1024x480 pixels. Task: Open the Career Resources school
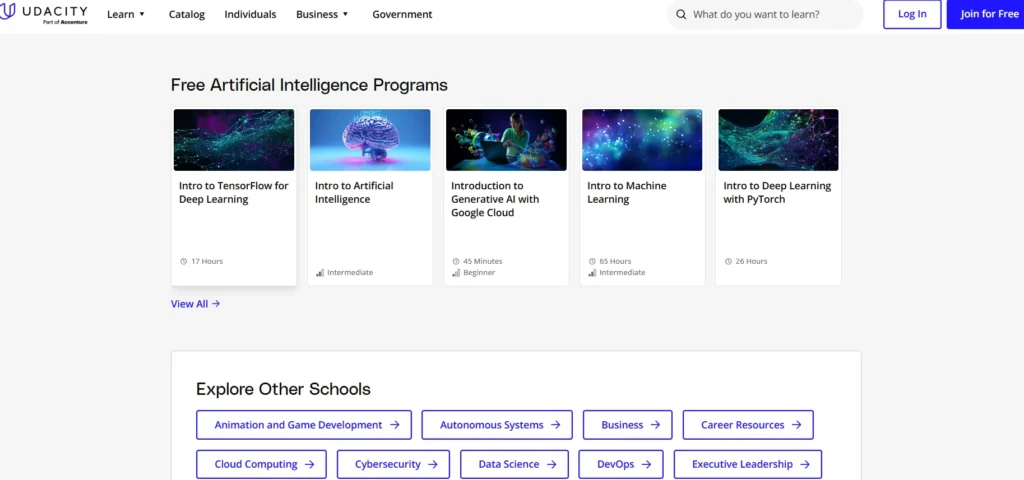tap(748, 424)
